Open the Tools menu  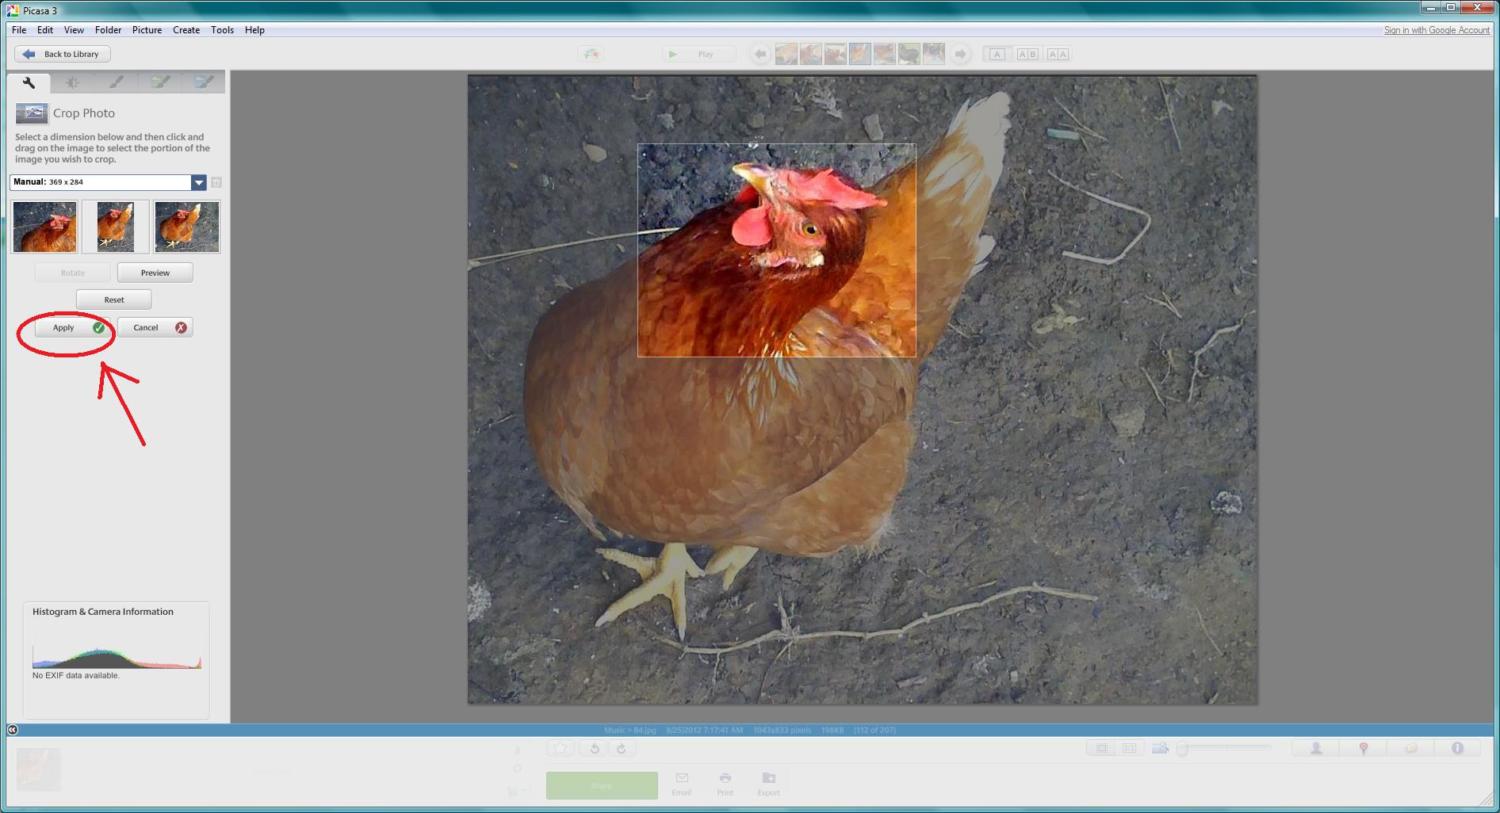click(222, 30)
